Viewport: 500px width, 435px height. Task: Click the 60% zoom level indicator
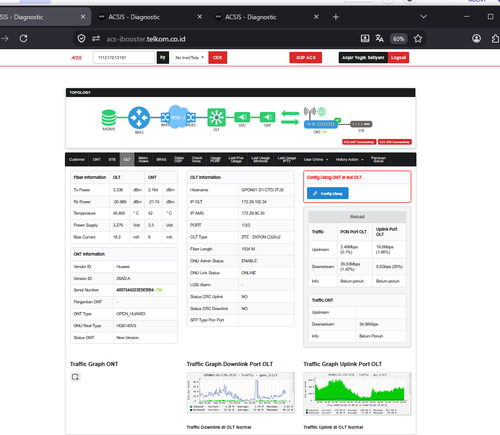[x=398, y=39]
